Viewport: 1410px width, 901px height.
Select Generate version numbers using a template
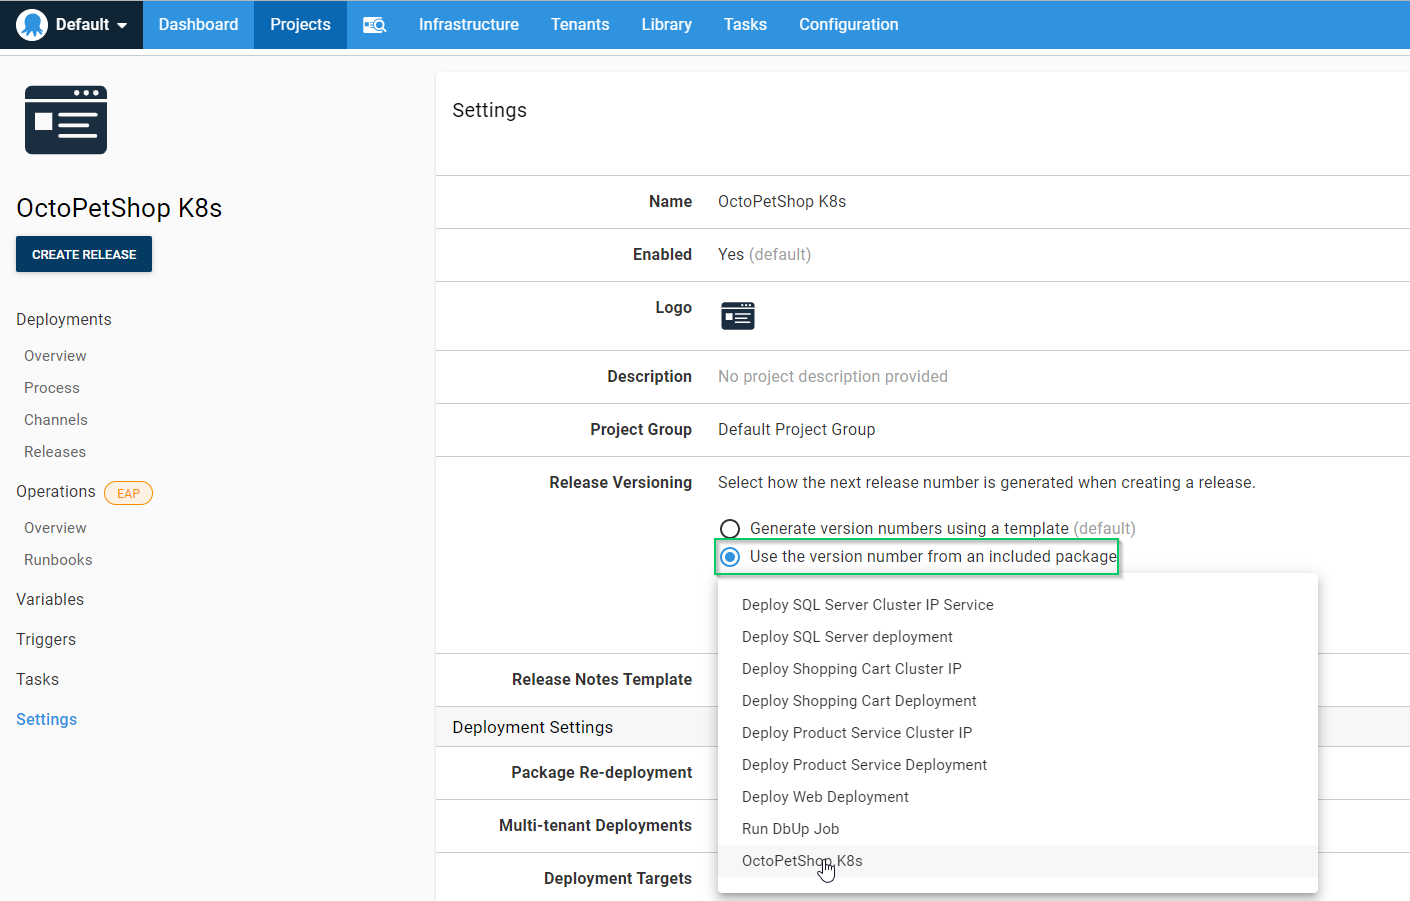click(731, 528)
